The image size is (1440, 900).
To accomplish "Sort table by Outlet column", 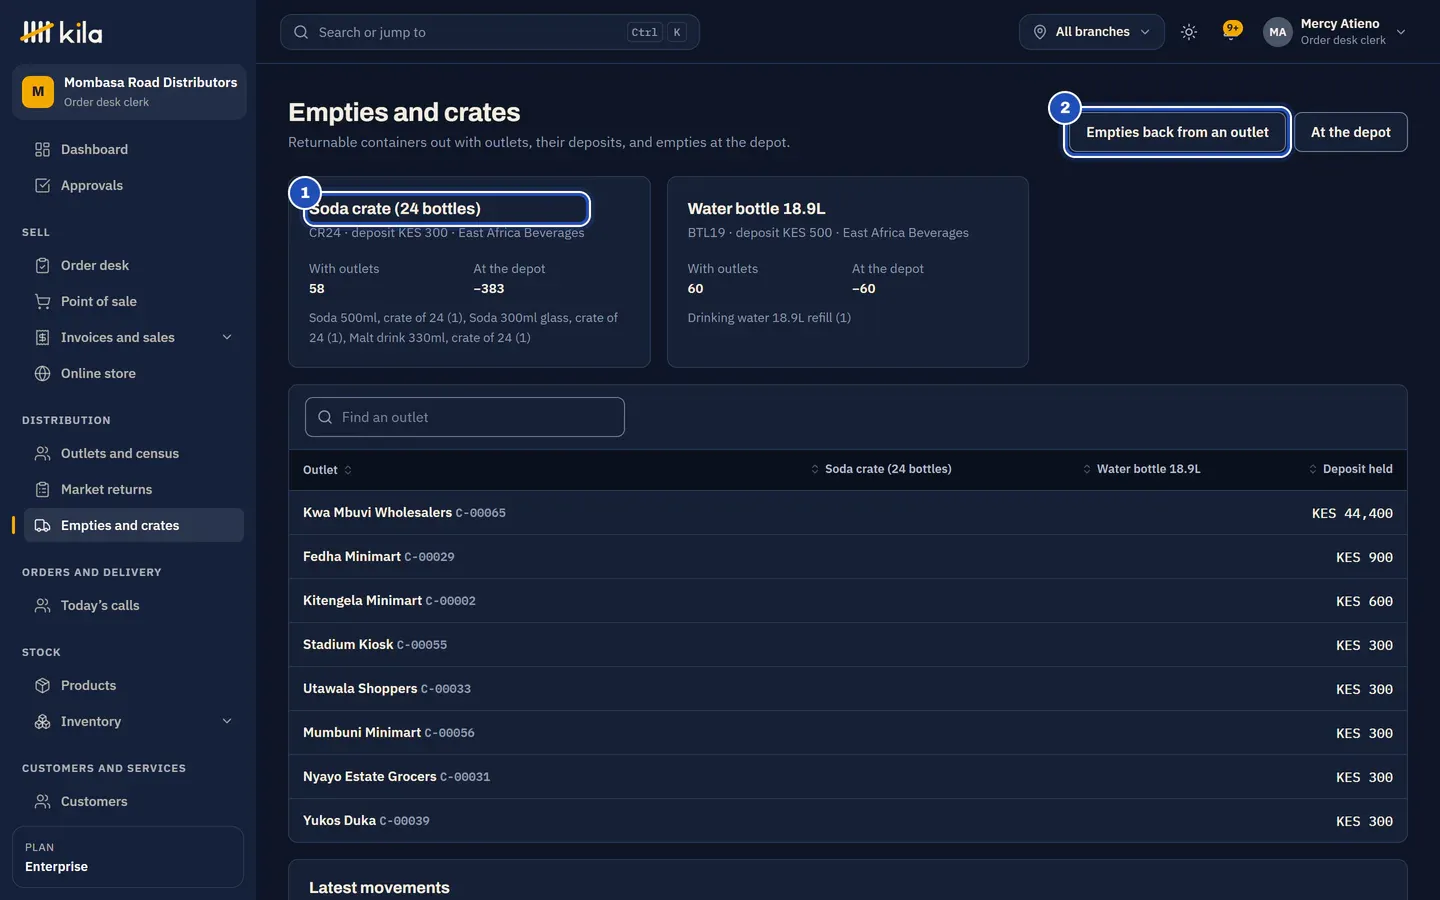I will 327,470.
